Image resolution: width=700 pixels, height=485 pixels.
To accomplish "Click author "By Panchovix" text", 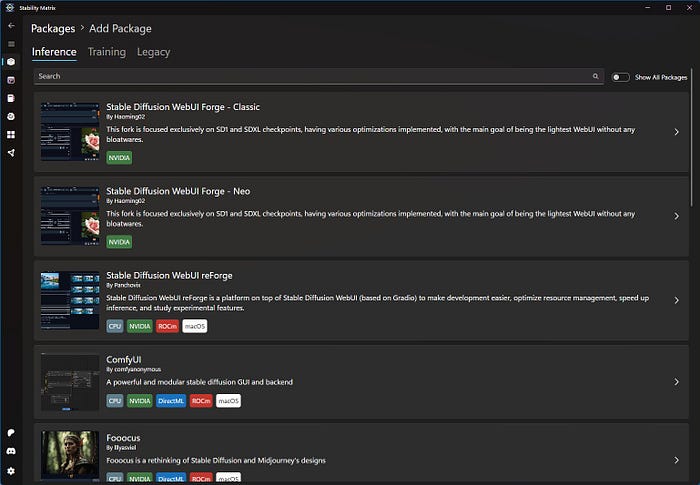I will (123, 285).
